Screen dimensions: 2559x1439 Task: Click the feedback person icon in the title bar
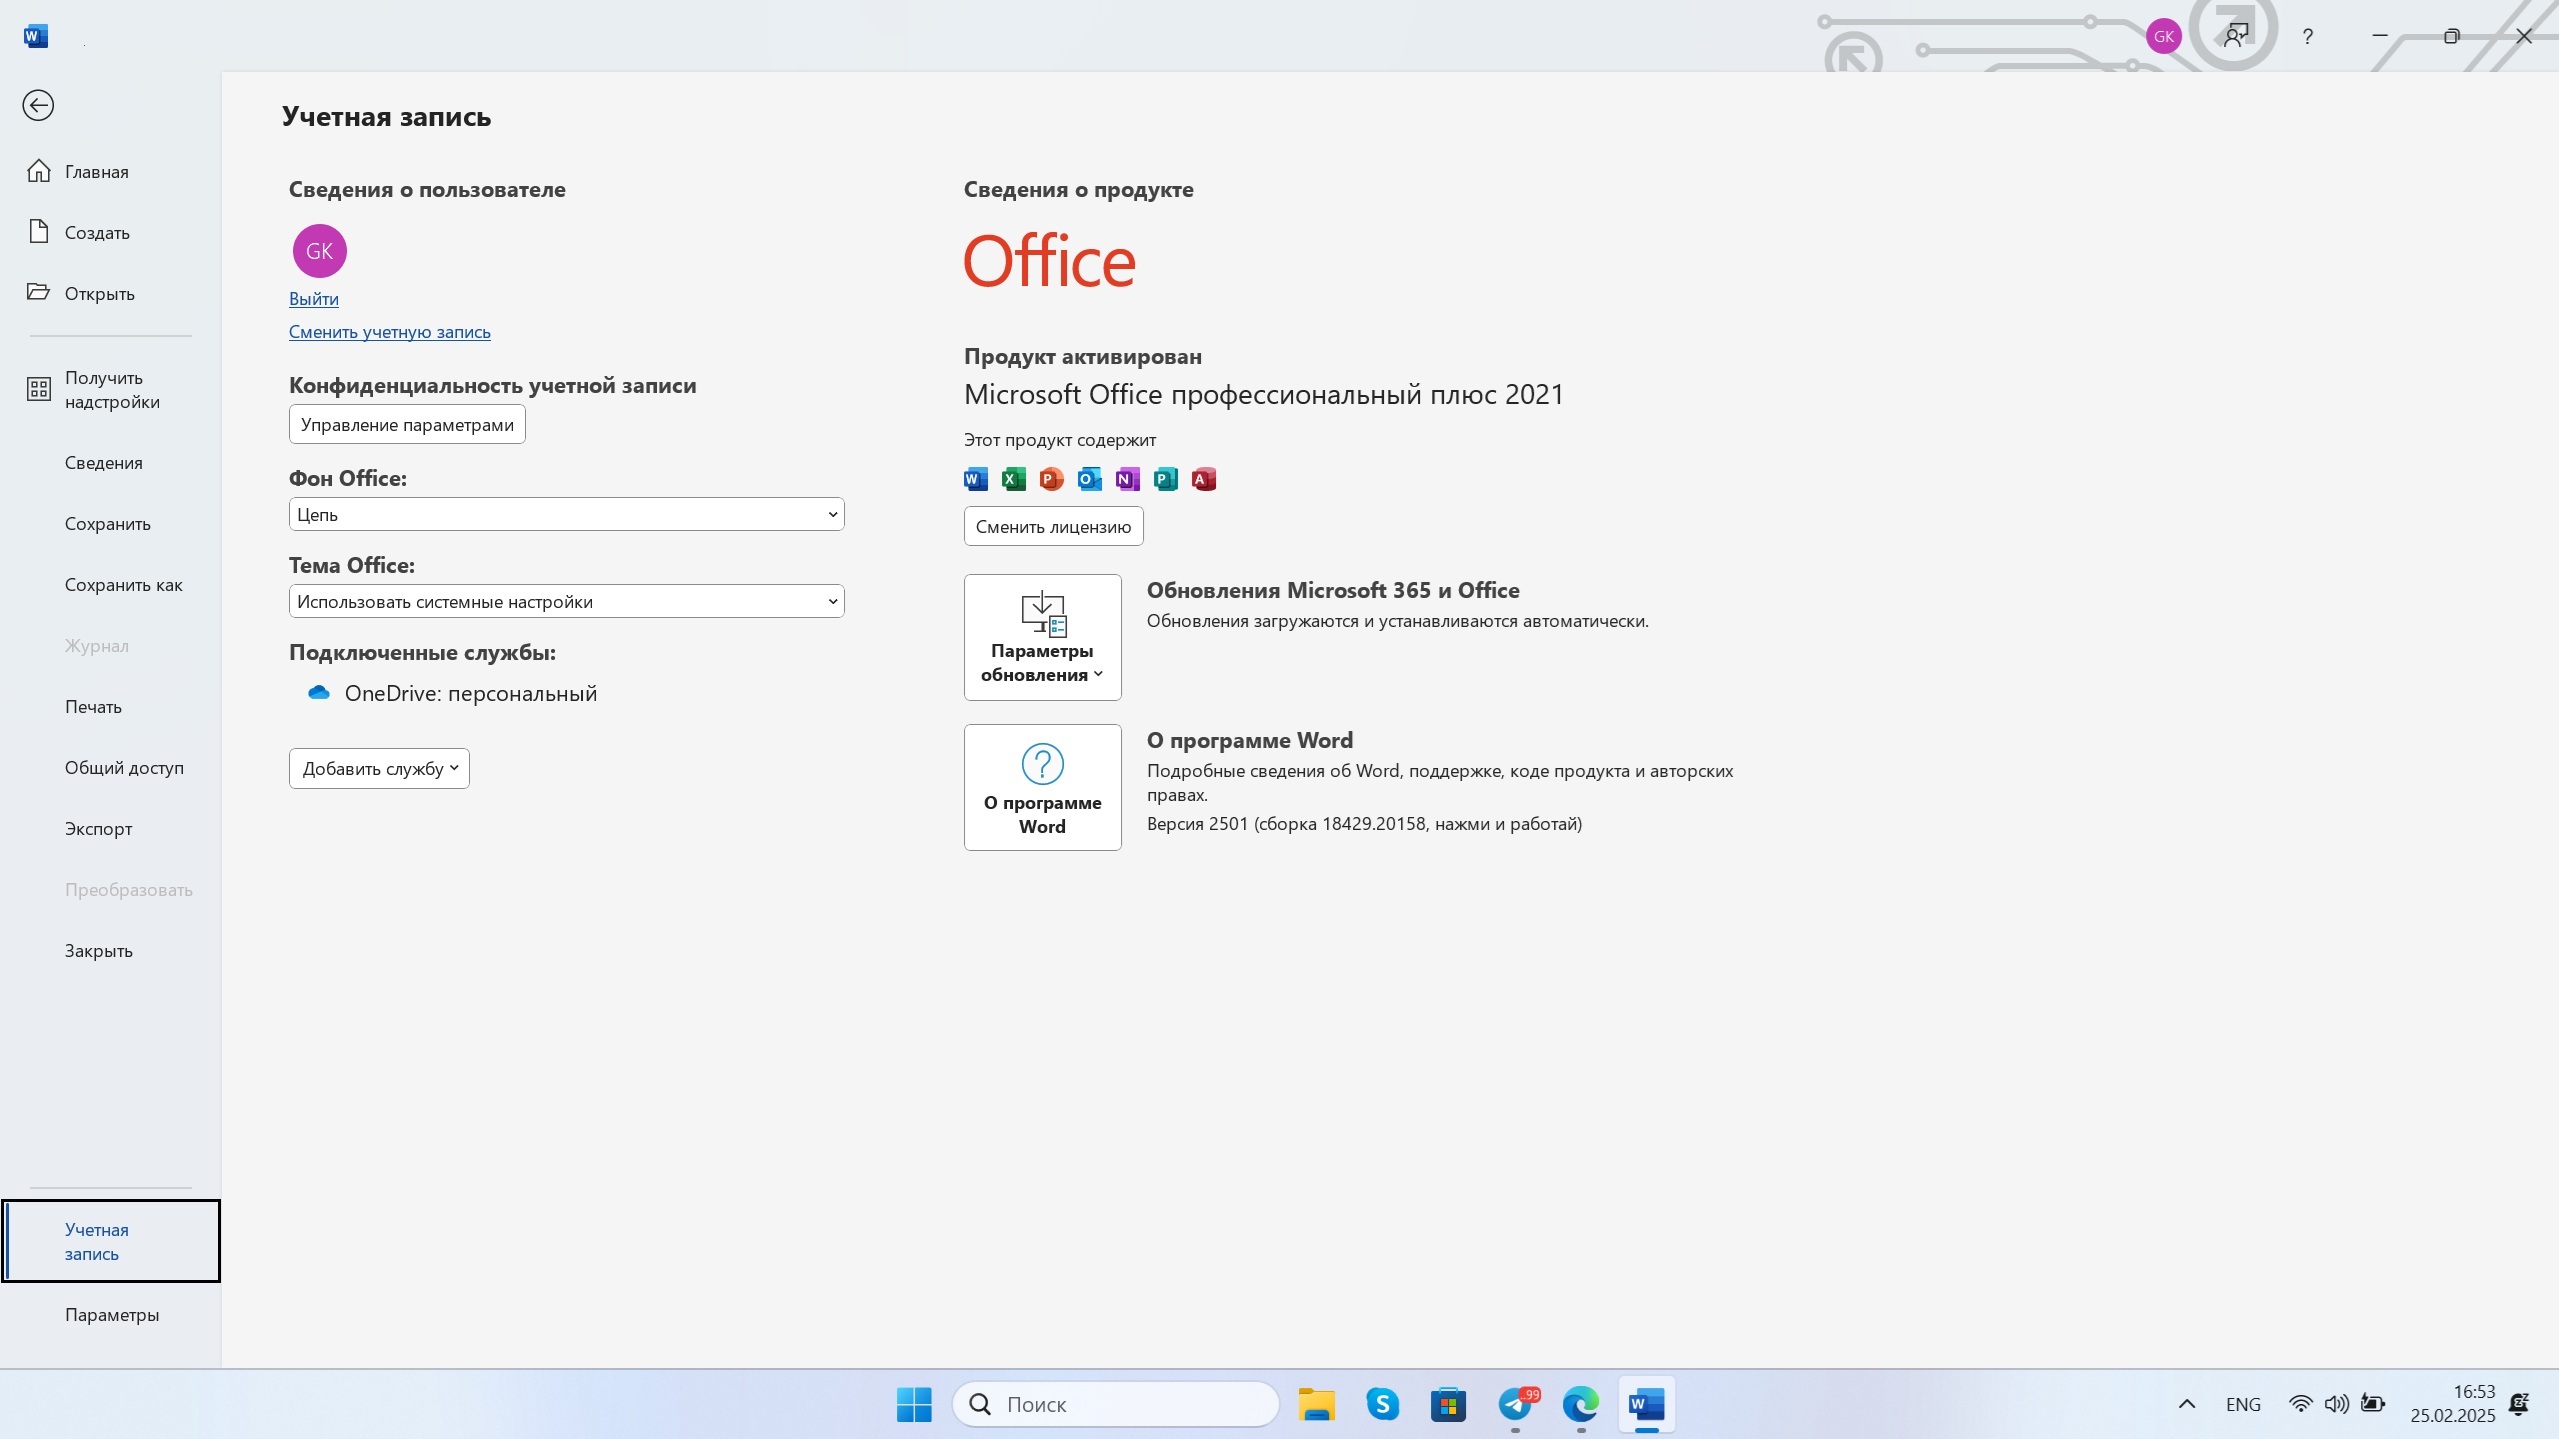2235,37
